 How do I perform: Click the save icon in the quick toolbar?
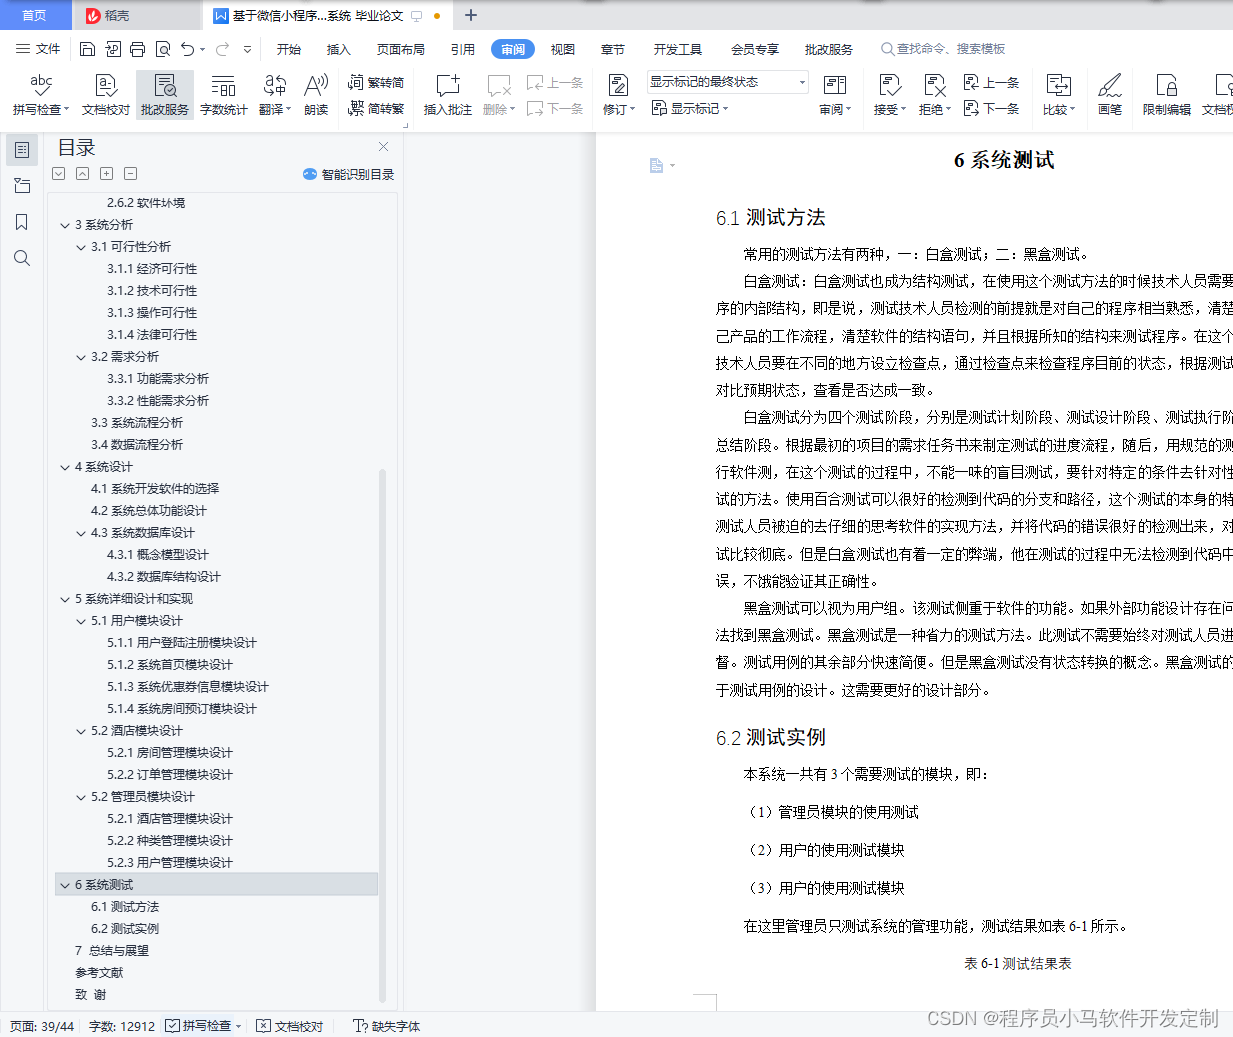tap(87, 49)
